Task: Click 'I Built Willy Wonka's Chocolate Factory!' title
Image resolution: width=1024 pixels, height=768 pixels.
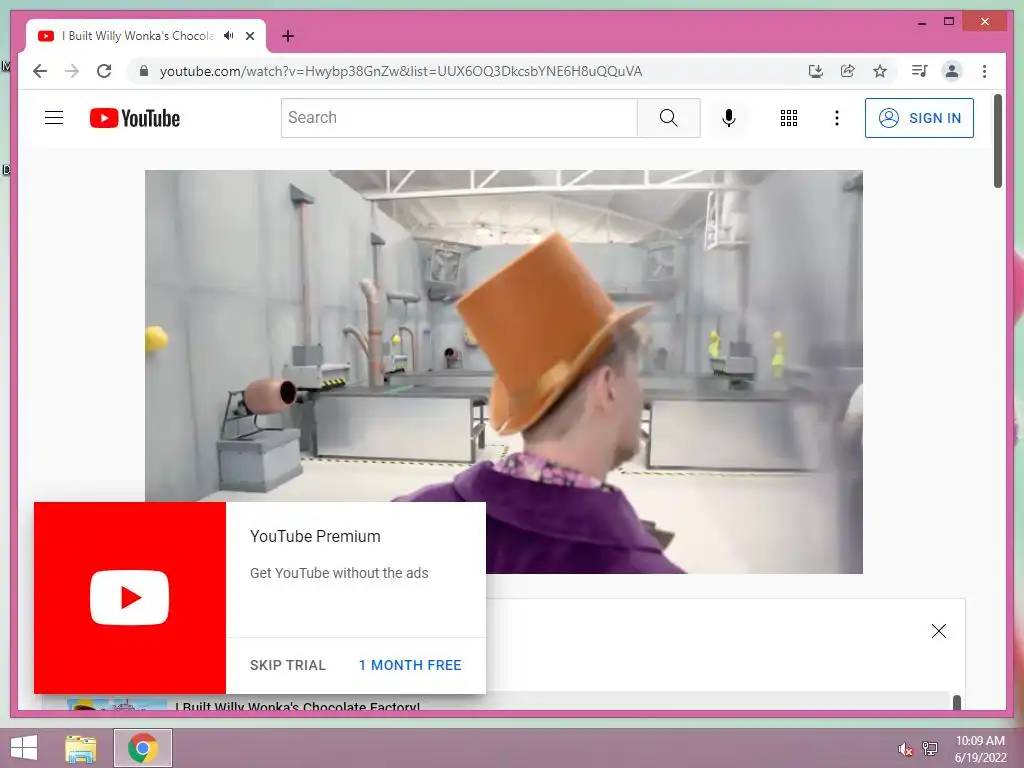Action: [x=298, y=706]
